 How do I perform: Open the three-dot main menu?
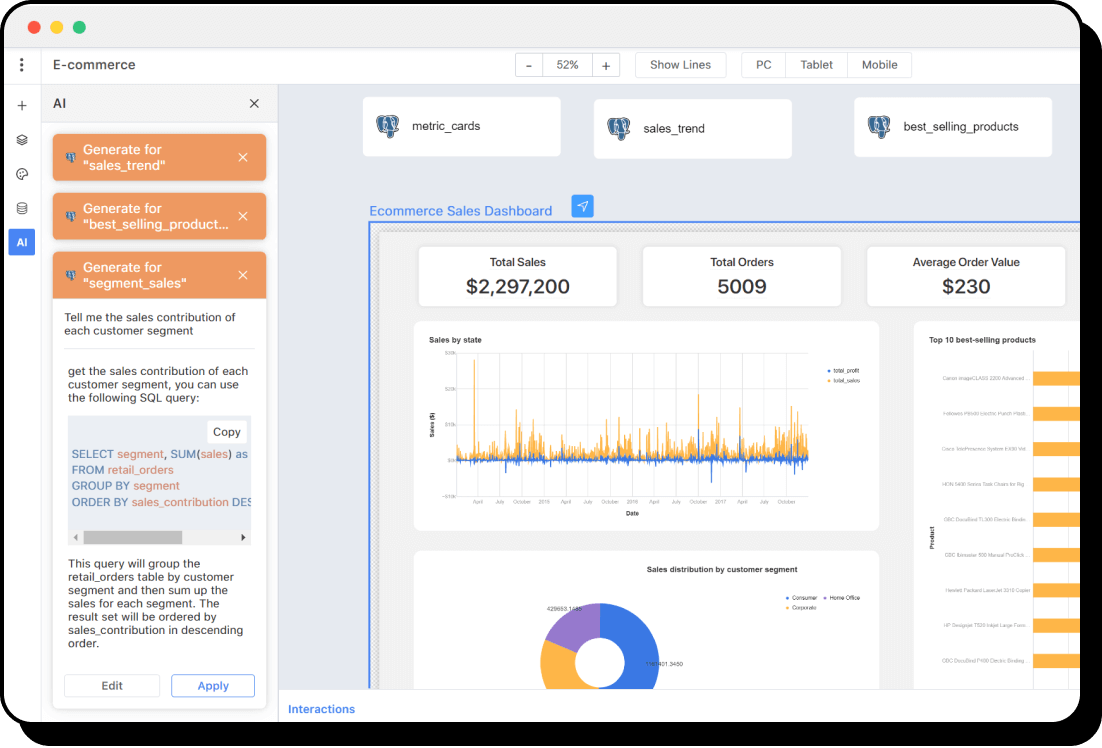(x=22, y=65)
